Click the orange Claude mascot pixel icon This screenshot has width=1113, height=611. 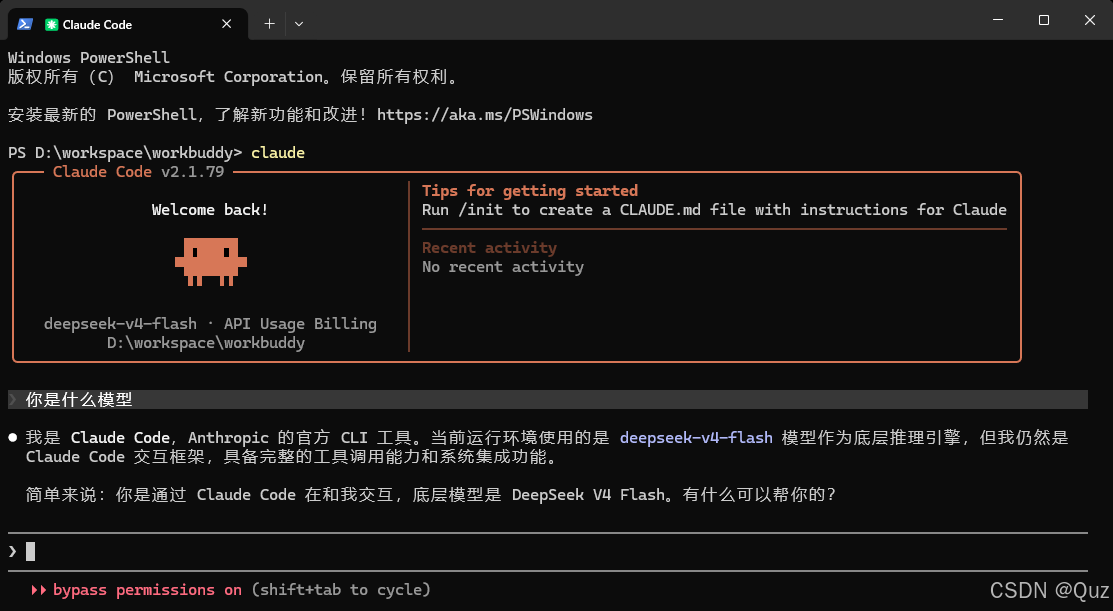coord(211,262)
